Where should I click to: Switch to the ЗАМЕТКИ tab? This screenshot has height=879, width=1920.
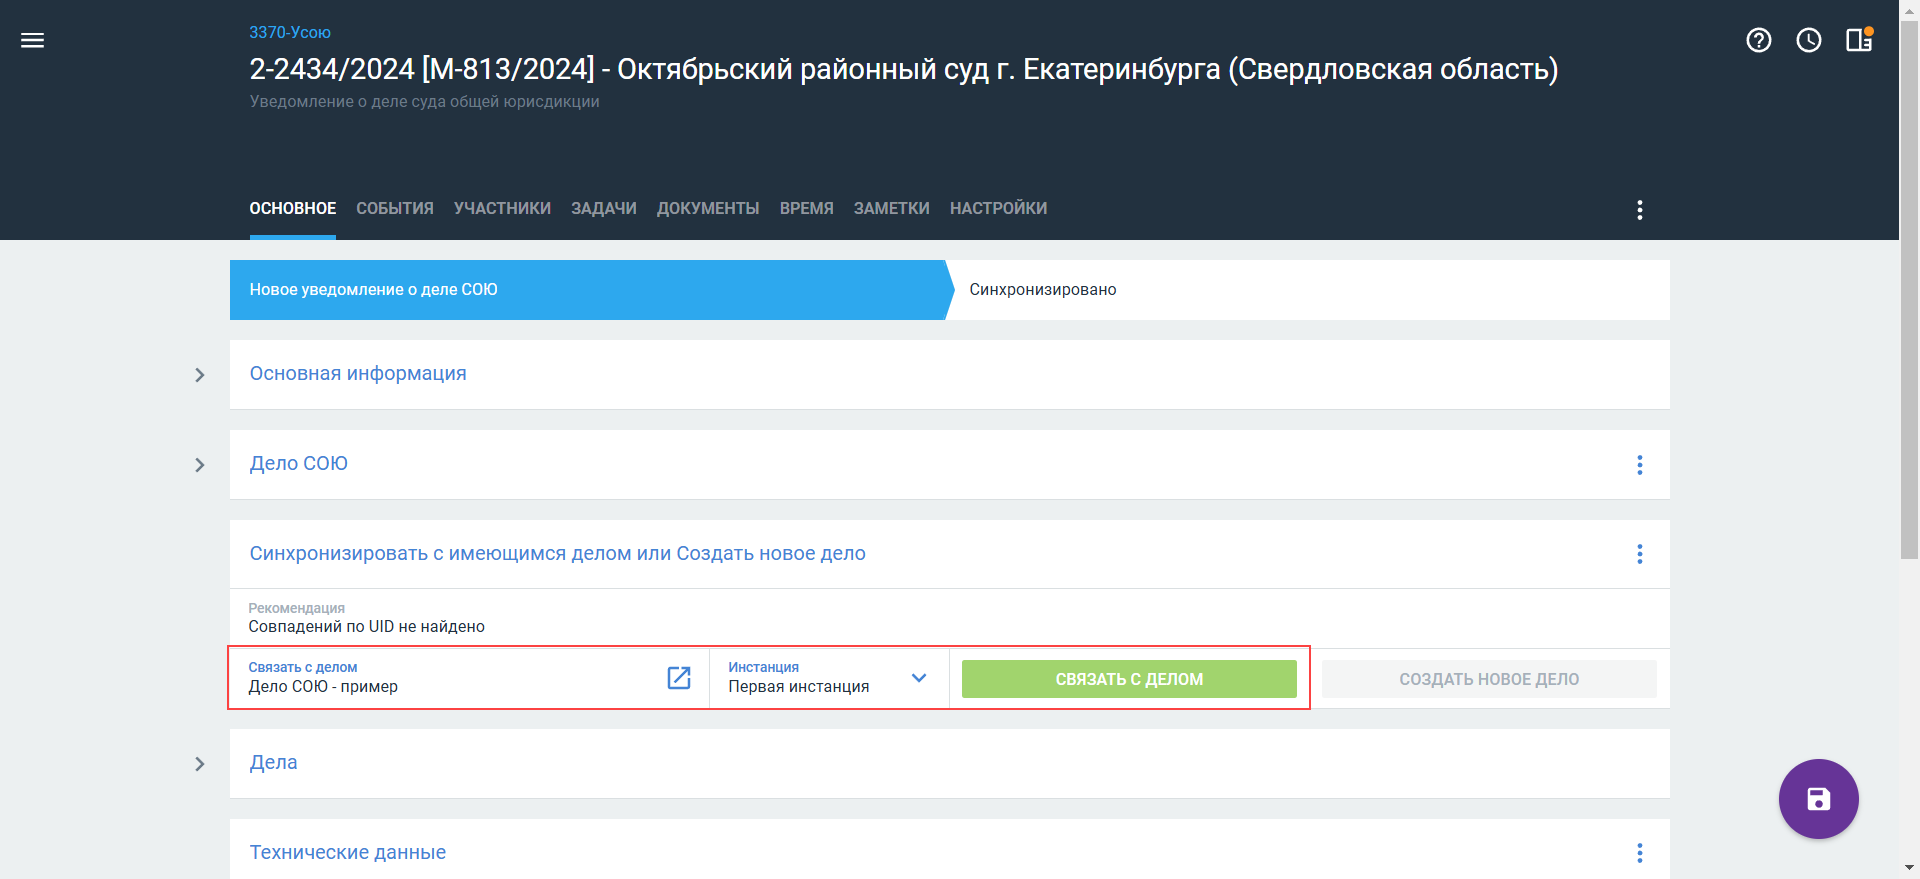tap(892, 208)
